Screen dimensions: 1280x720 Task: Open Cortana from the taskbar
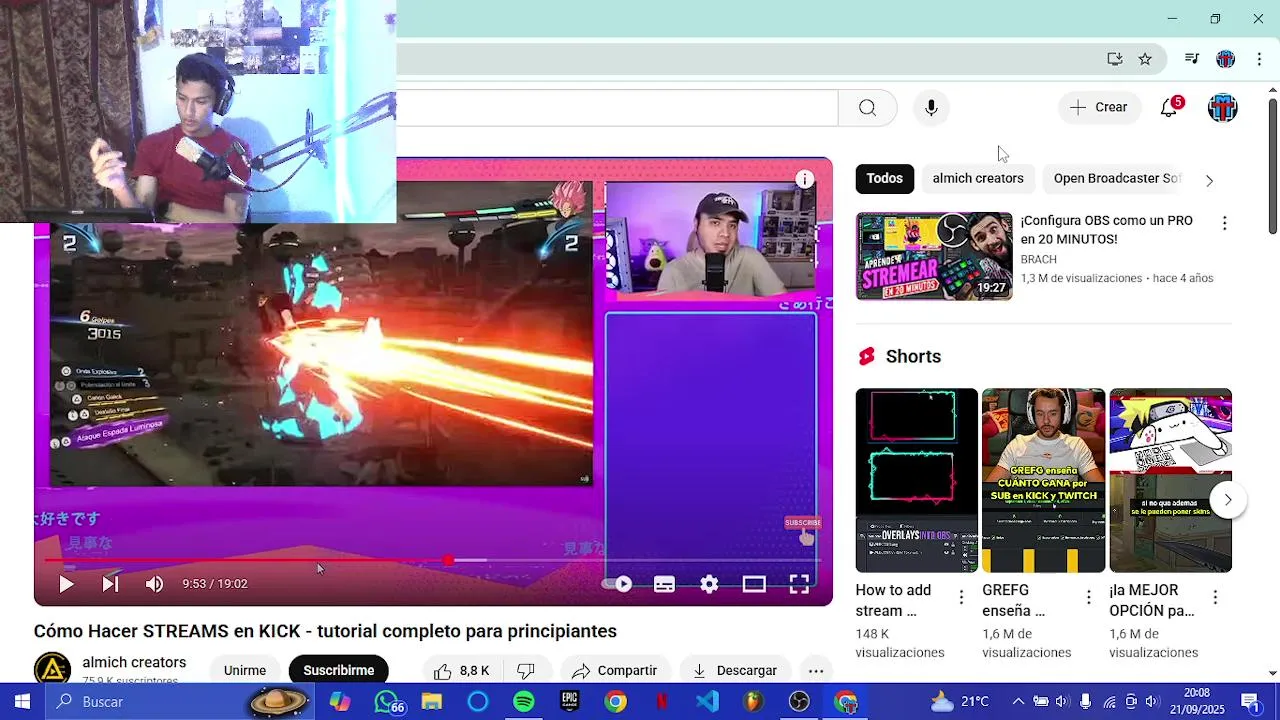[478, 702]
